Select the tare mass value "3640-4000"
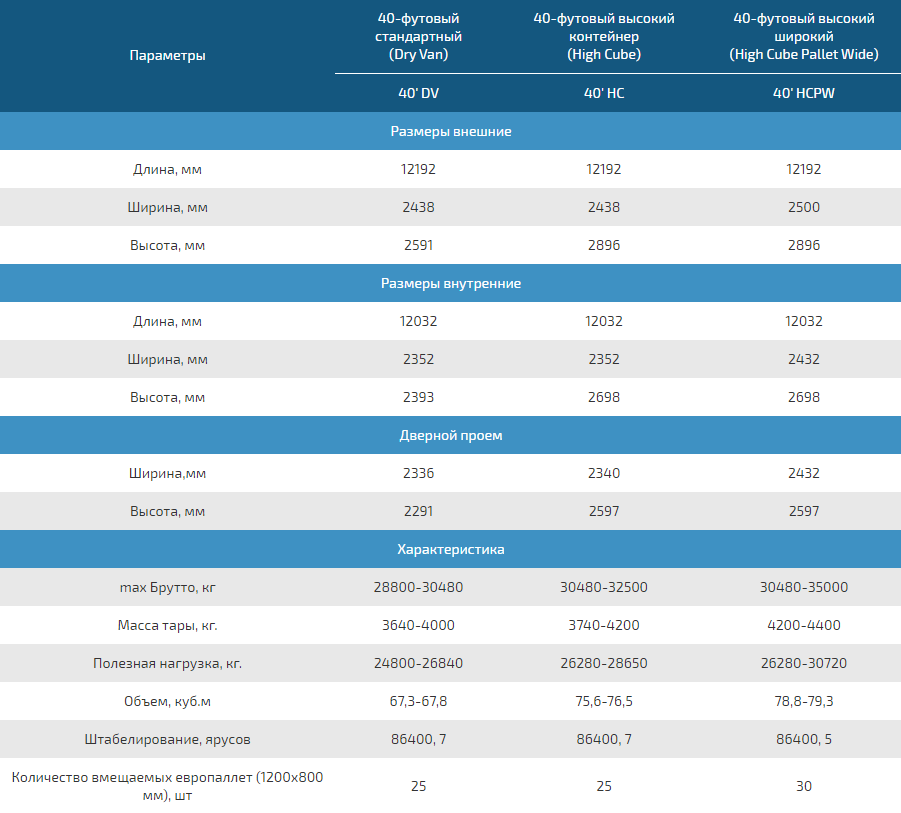Viewport: 901px width, 813px height. point(418,625)
